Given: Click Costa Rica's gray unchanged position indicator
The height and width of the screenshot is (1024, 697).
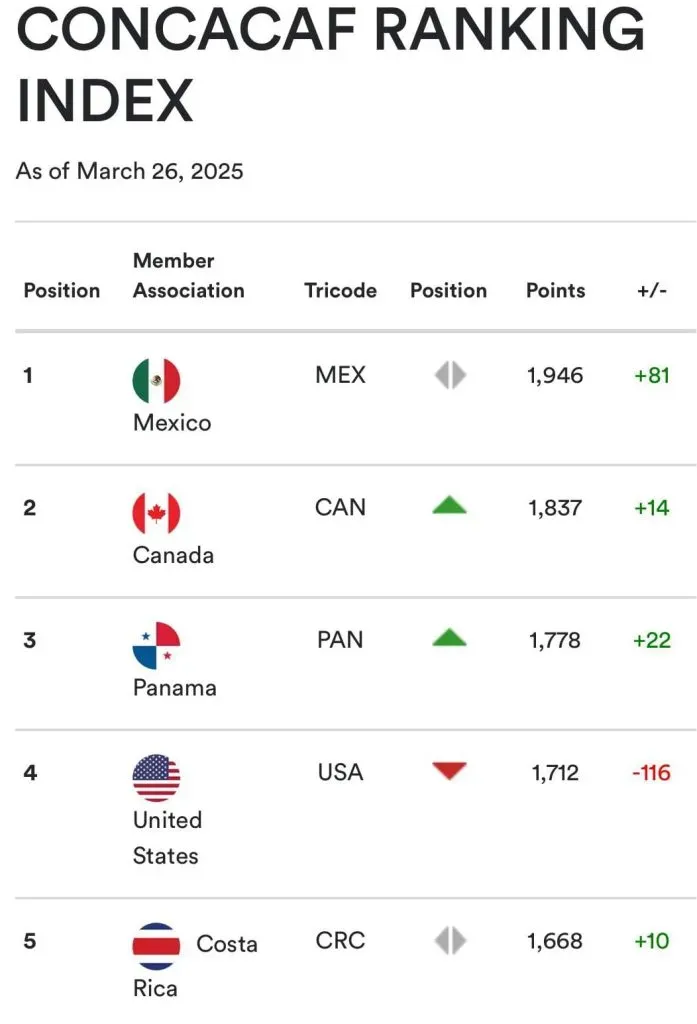Looking at the screenshot, I should (x=450, y=940).
